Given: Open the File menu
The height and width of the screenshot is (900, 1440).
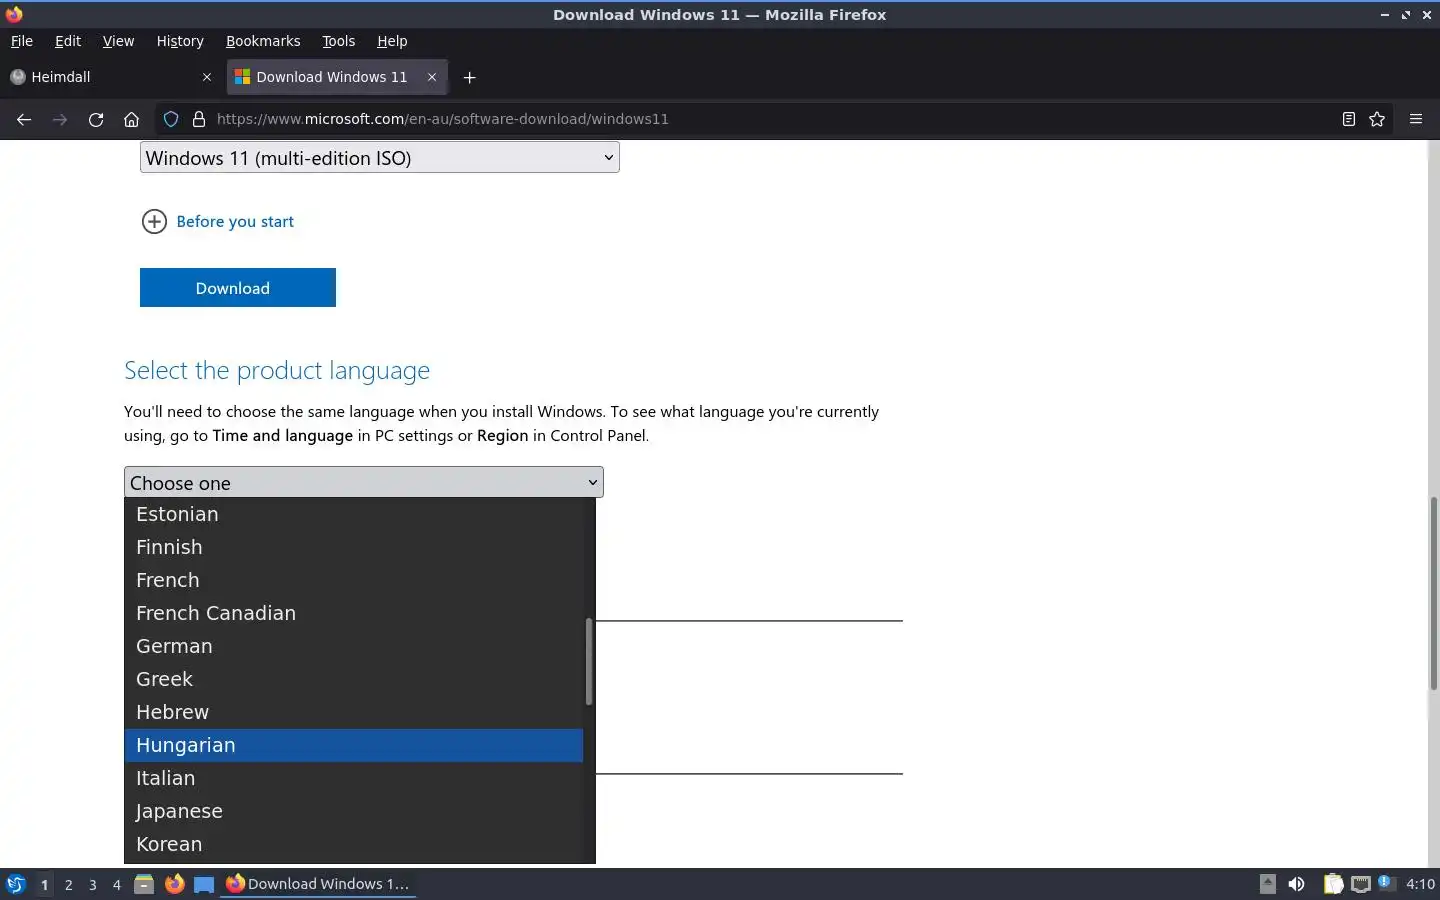Looking at the screenshot, I should pos(22,41).
